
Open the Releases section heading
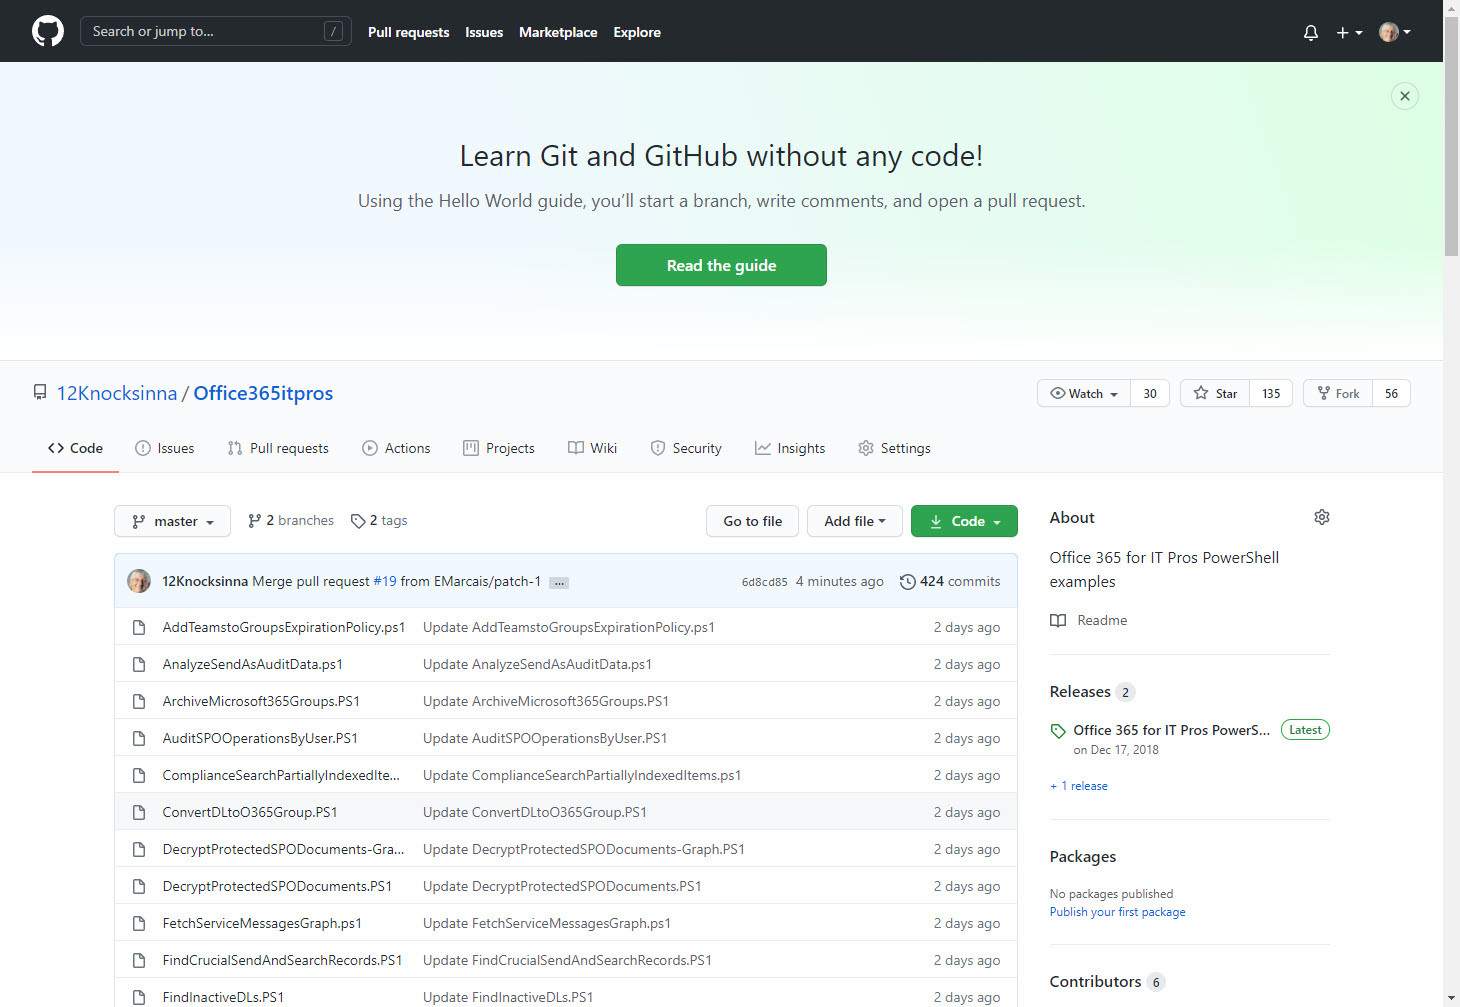pos(1080,691)
